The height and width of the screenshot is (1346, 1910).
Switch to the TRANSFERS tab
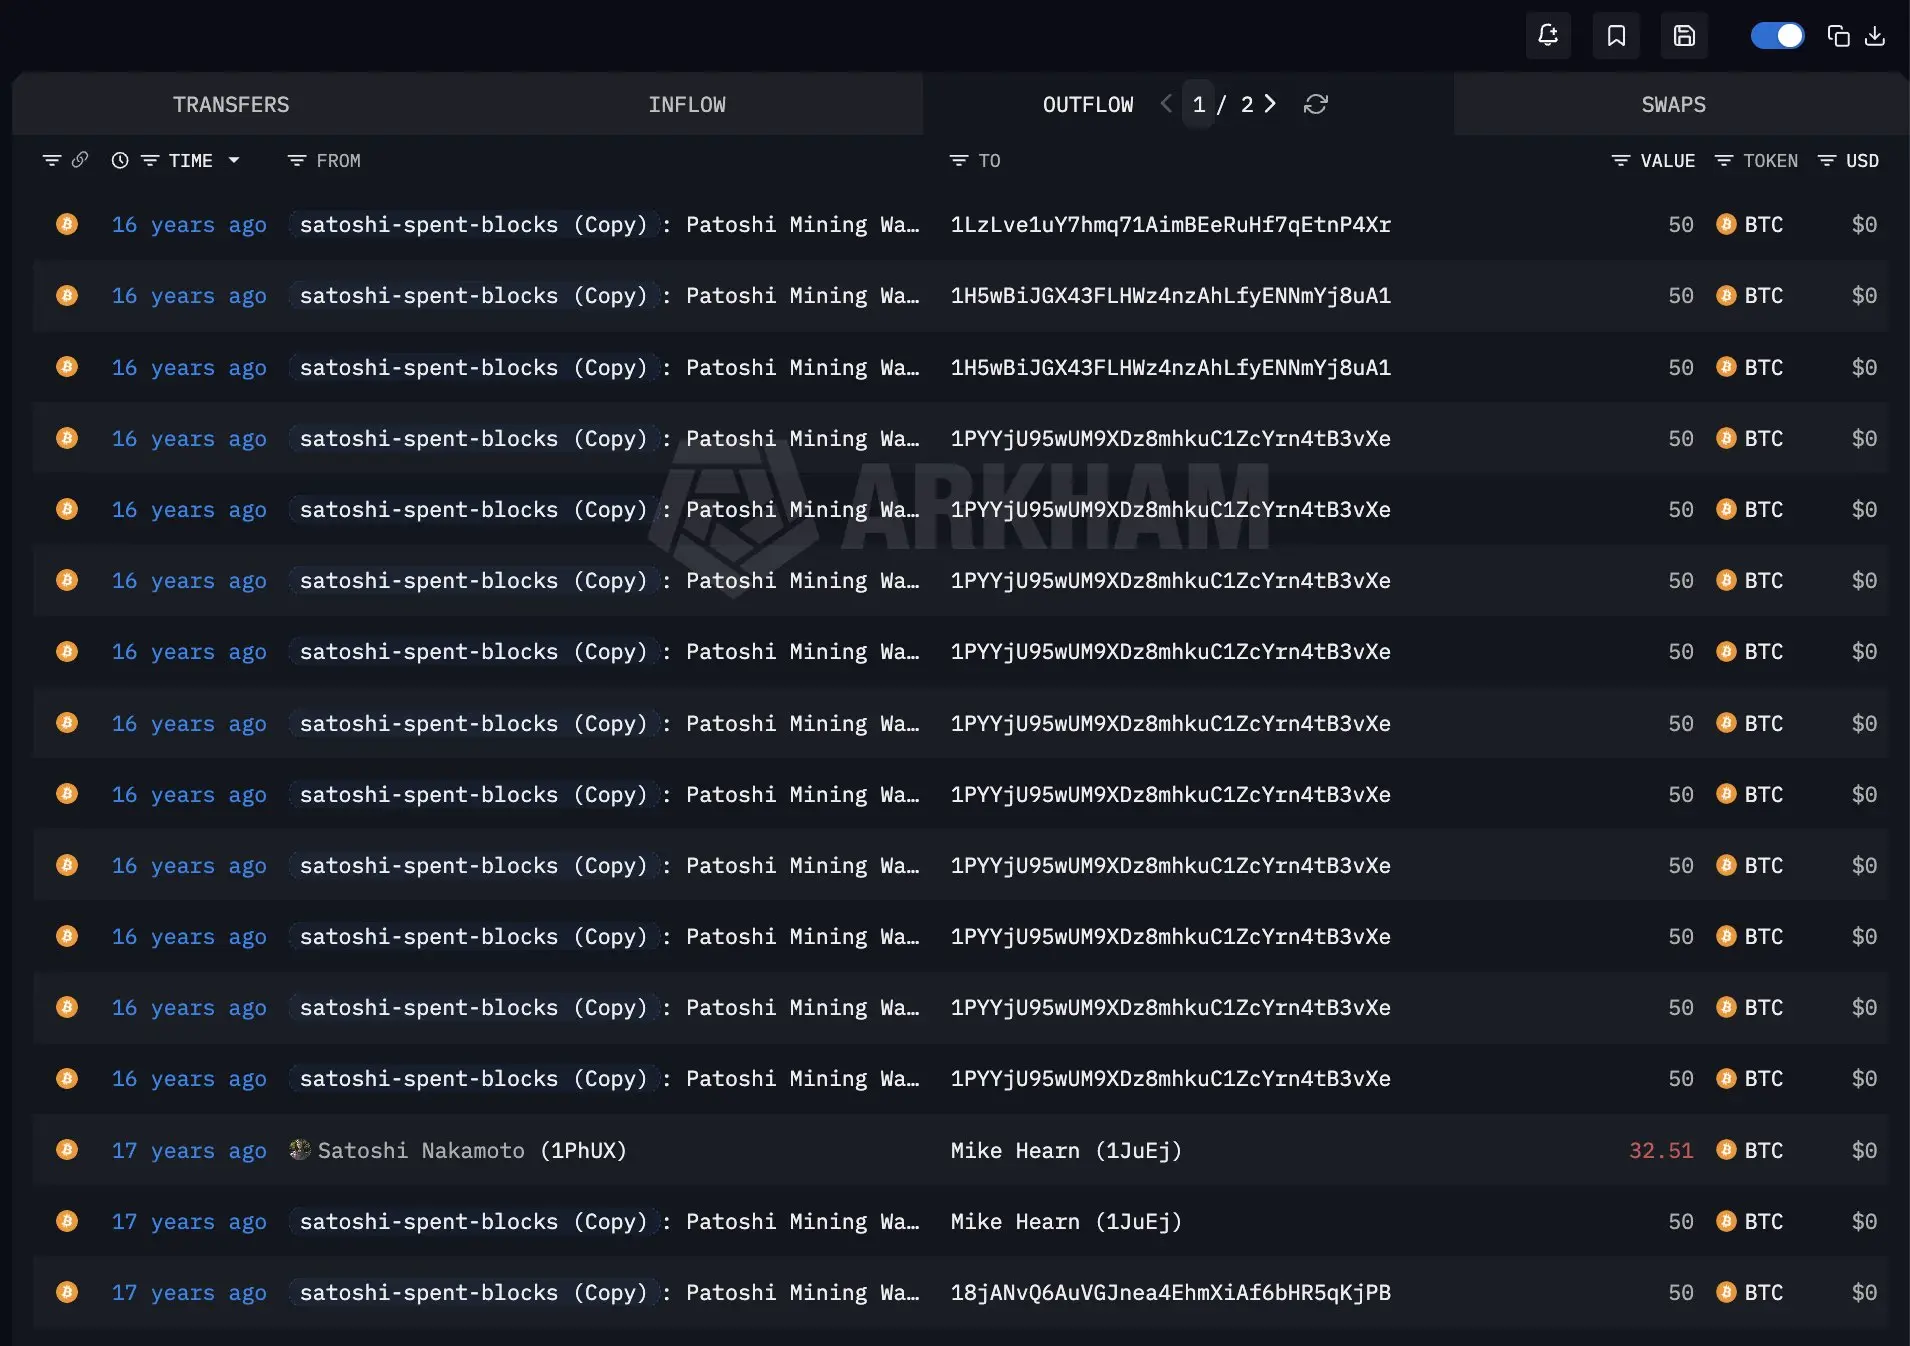tap(231, 104)
